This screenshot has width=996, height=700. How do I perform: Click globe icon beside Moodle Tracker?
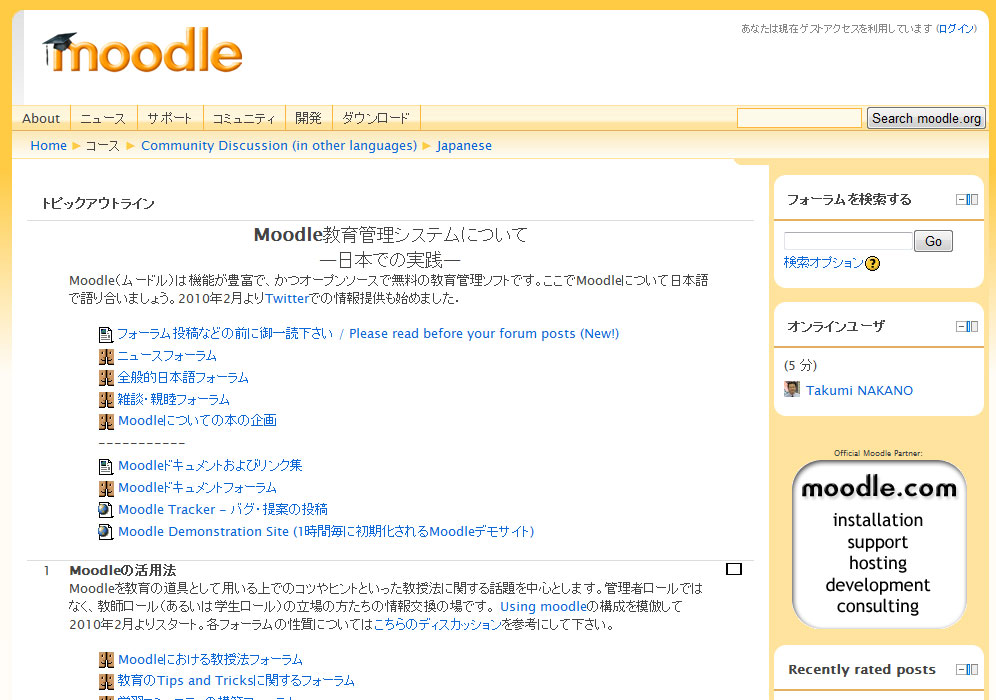pos(105,510)
